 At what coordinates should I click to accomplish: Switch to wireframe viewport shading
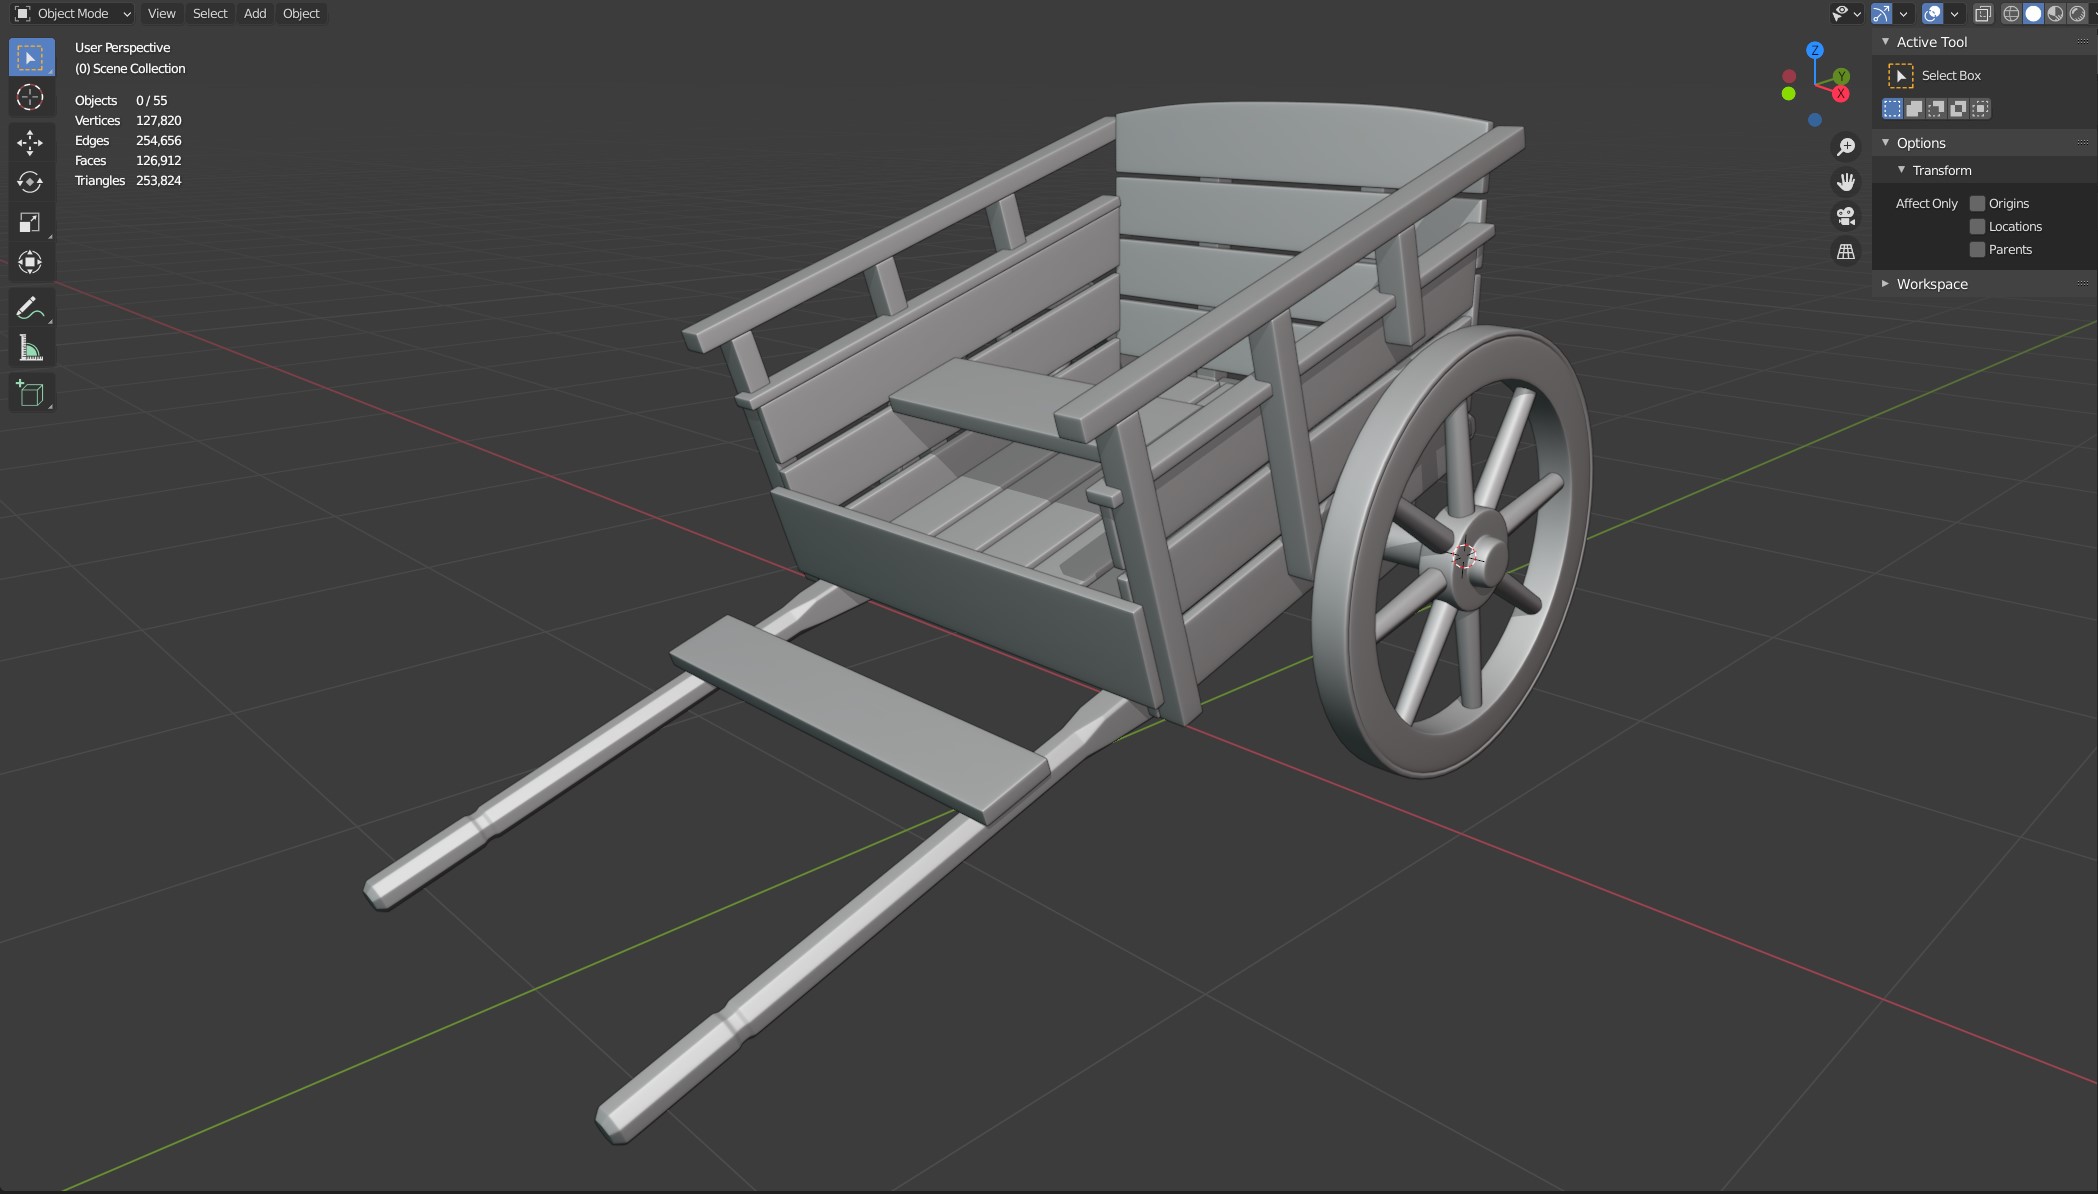click(2011, 13)
